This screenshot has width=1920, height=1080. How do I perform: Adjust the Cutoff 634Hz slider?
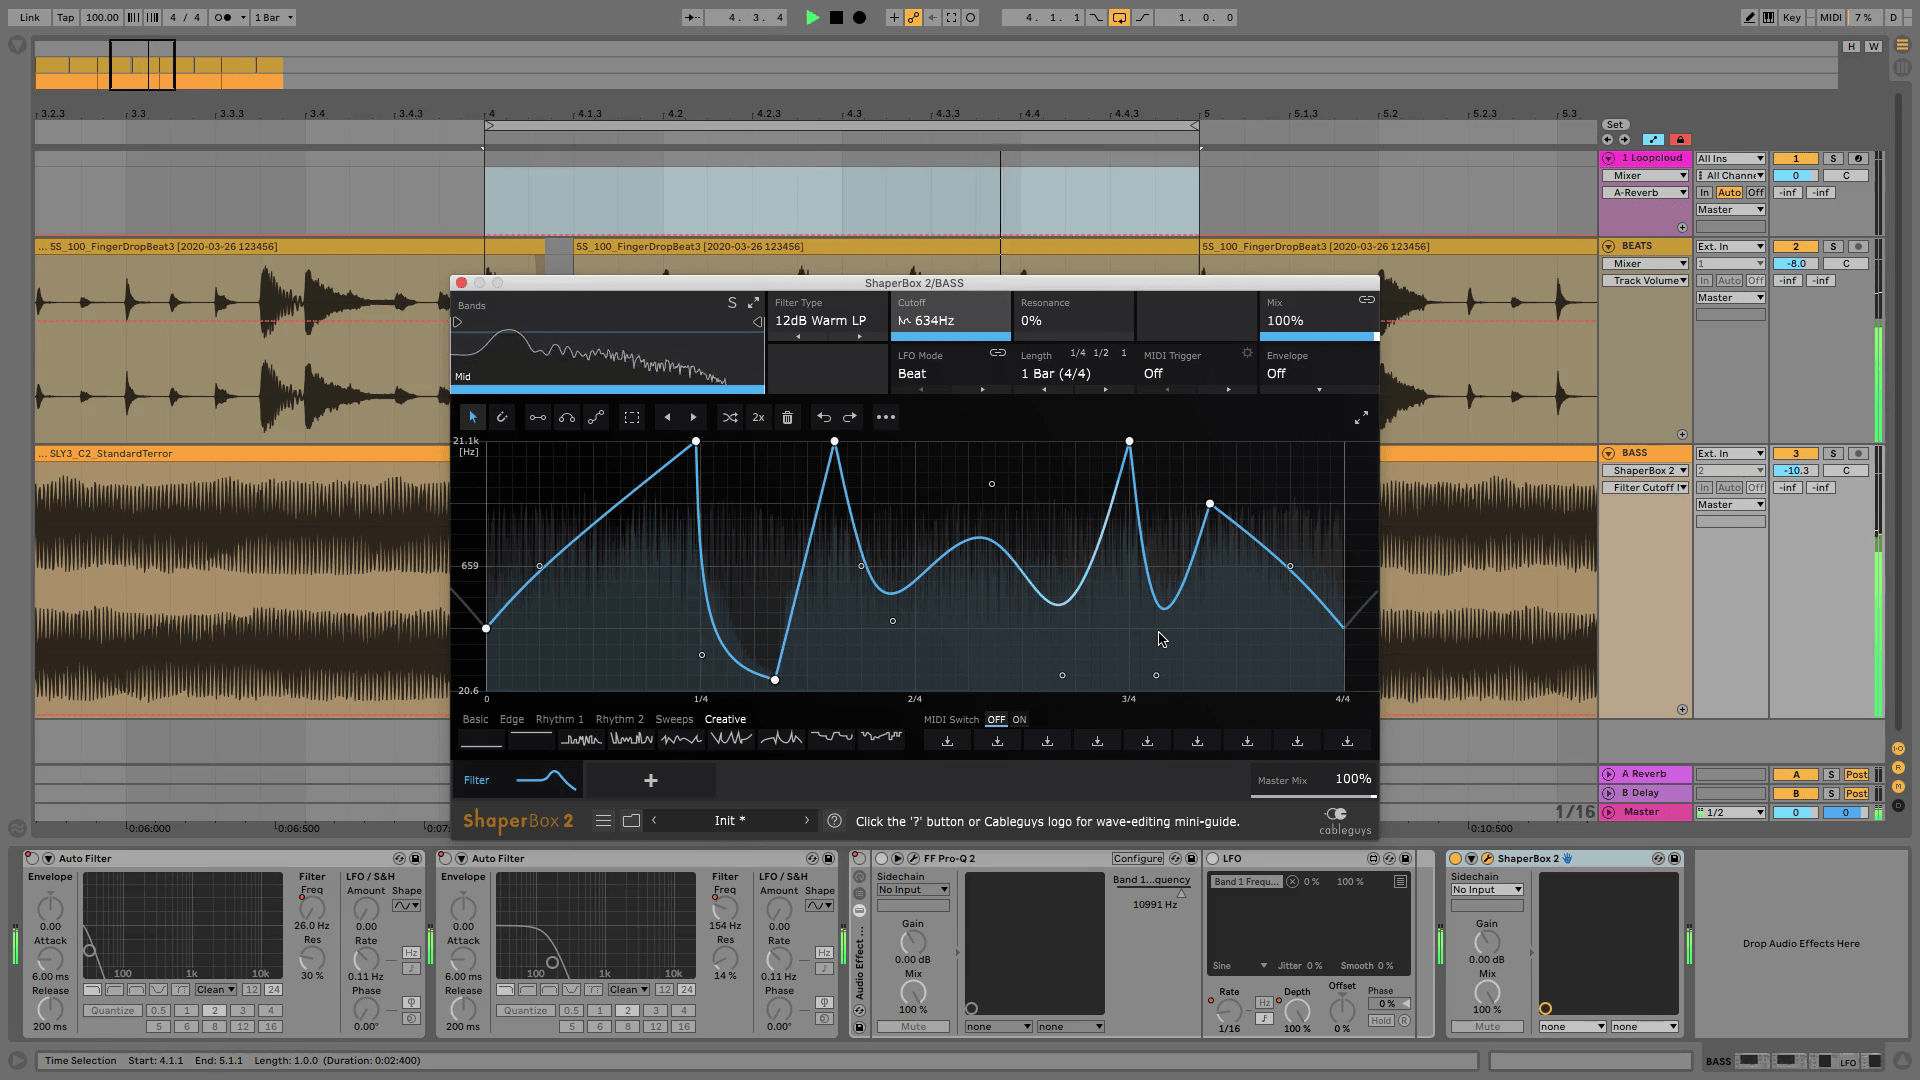[x=950, y=337]
